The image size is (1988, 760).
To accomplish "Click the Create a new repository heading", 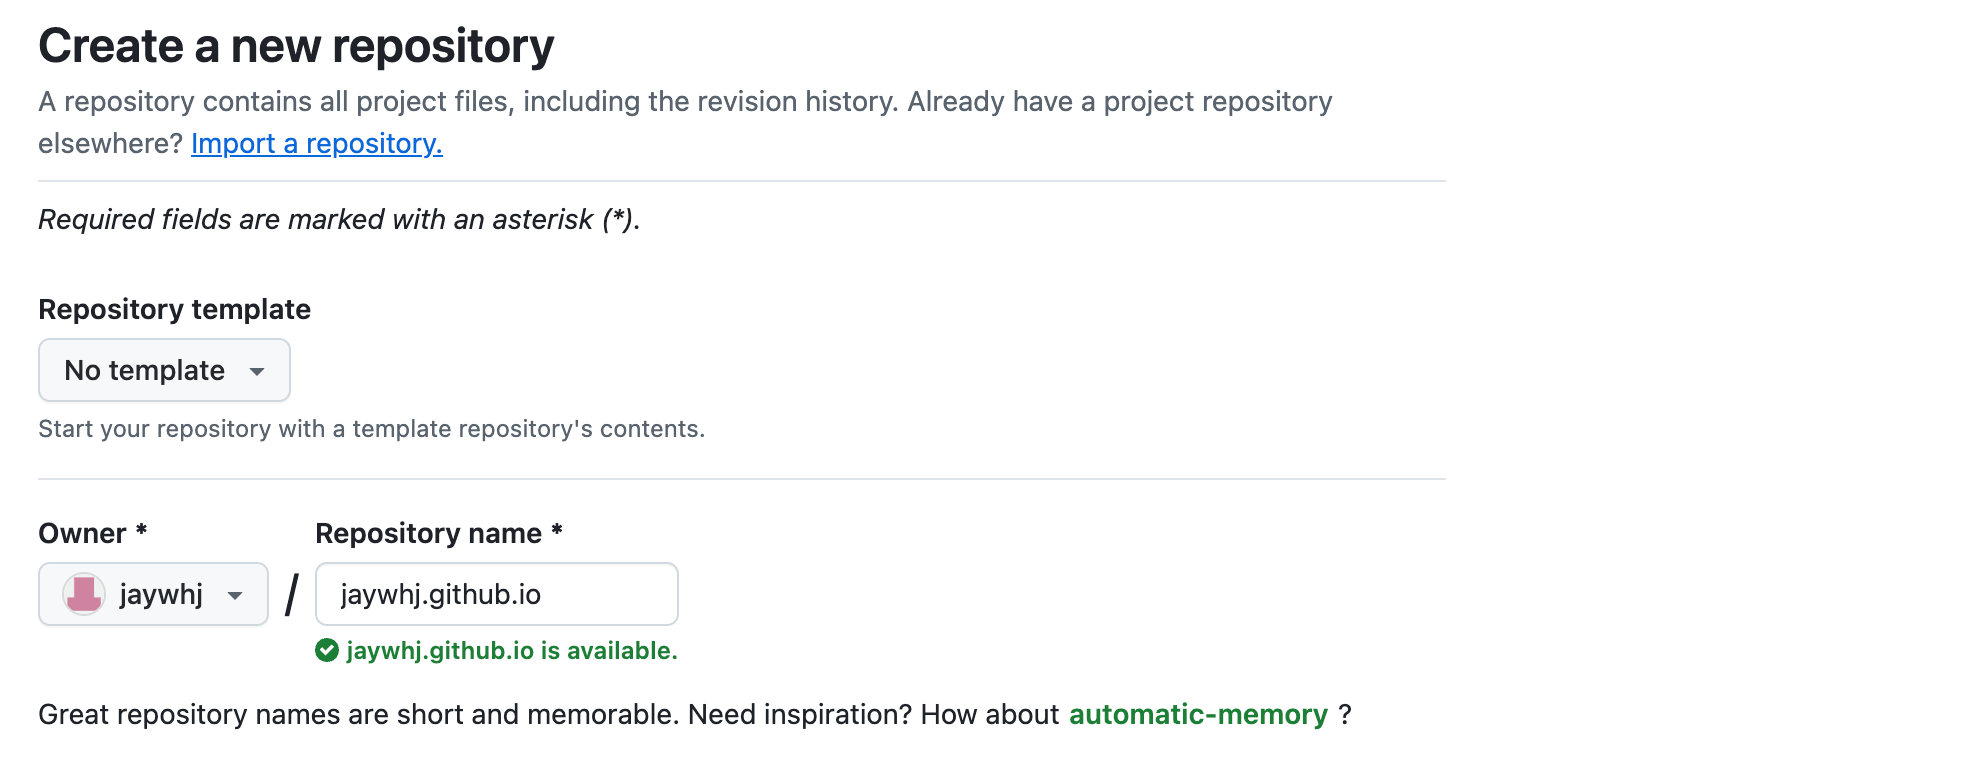I will [x=296, y=47].
